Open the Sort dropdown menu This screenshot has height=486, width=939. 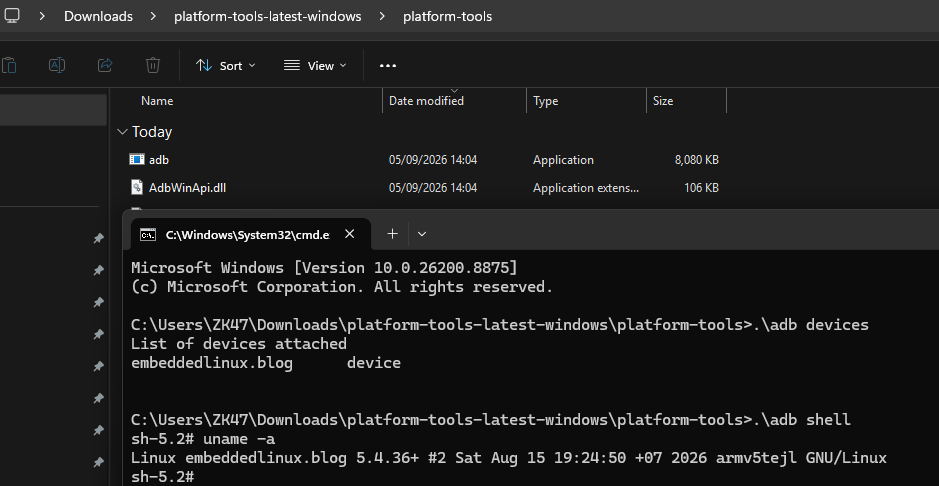226,66
